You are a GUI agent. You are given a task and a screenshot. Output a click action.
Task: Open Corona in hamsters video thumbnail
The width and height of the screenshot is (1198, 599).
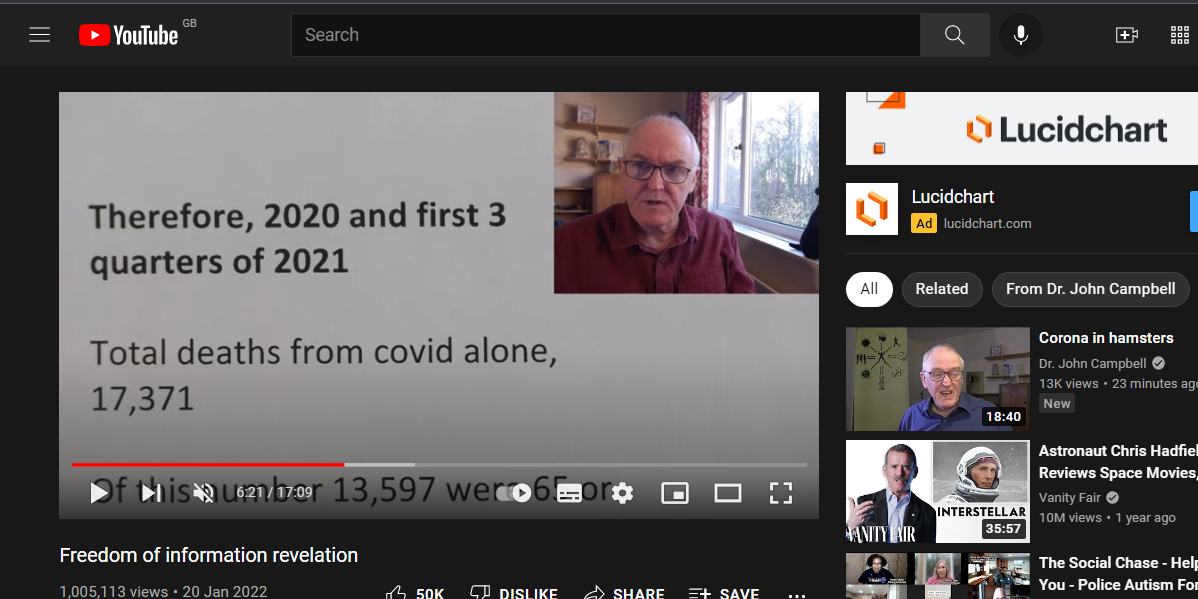coord(937,379)
